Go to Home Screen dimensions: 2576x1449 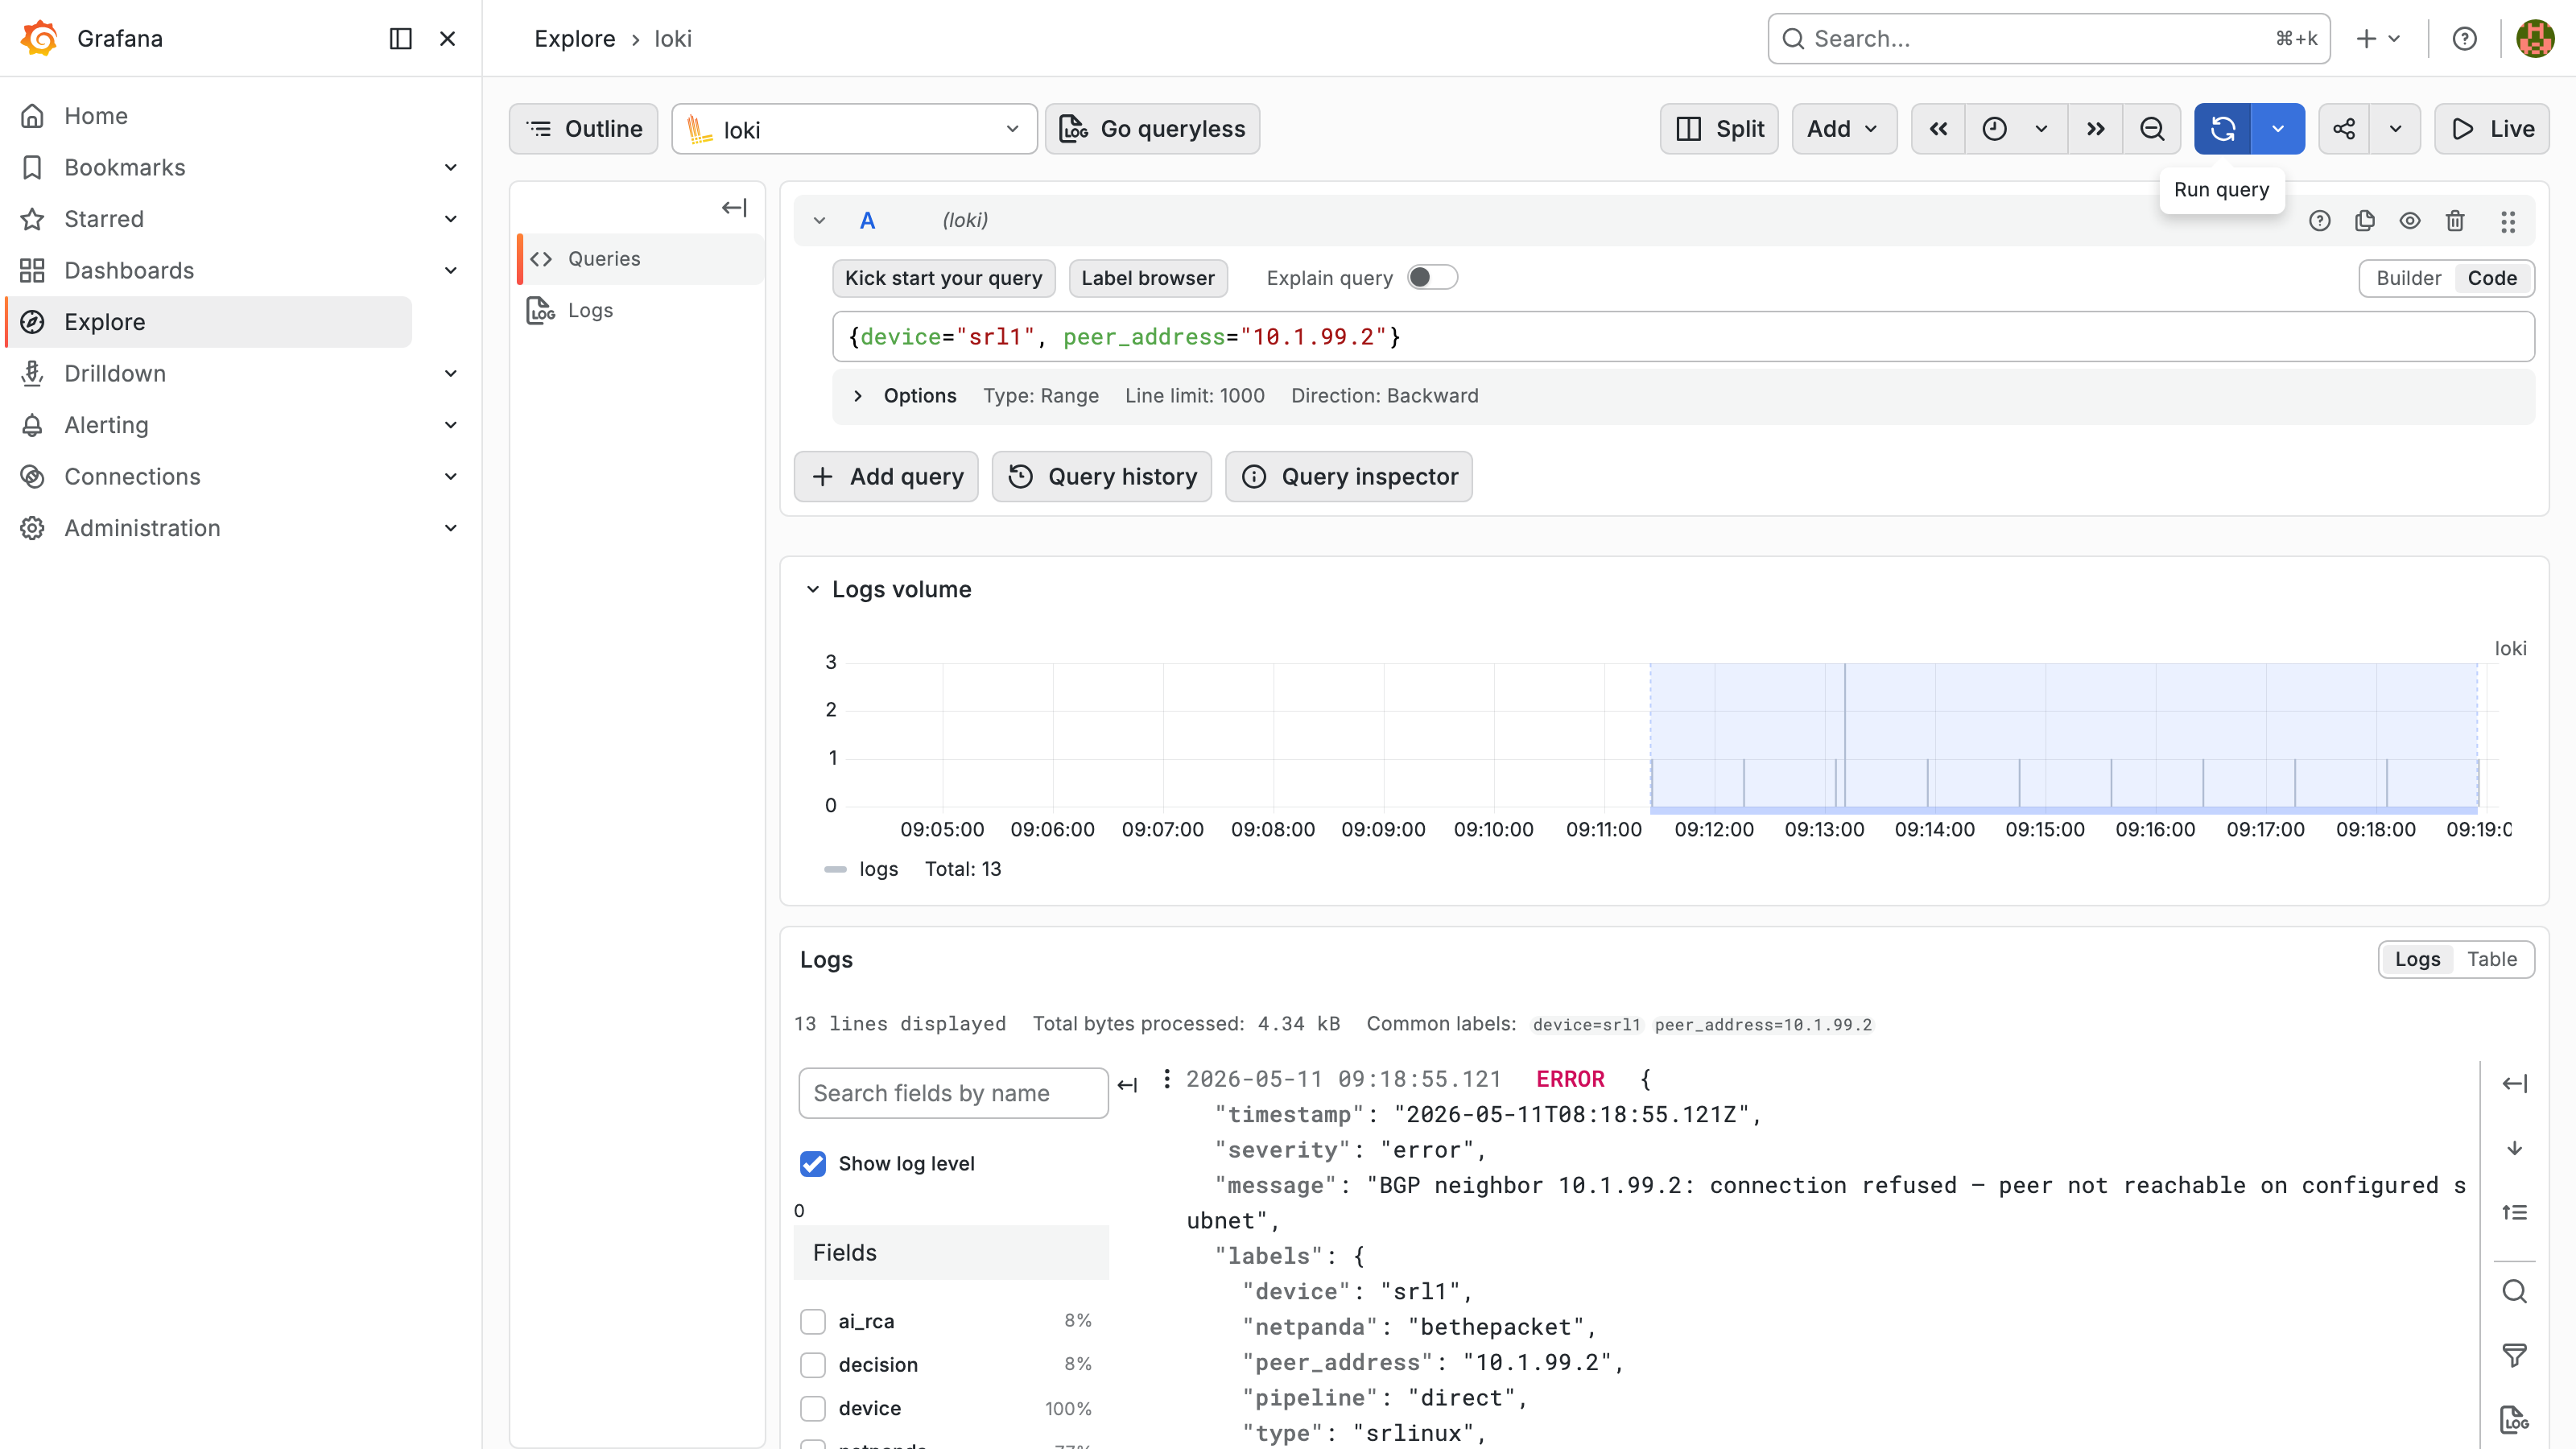click(96, 116)
